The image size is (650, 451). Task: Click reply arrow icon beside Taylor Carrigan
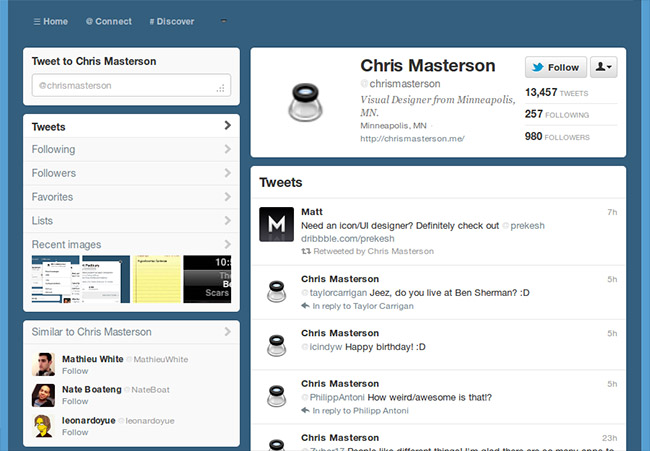pos(306,306)
